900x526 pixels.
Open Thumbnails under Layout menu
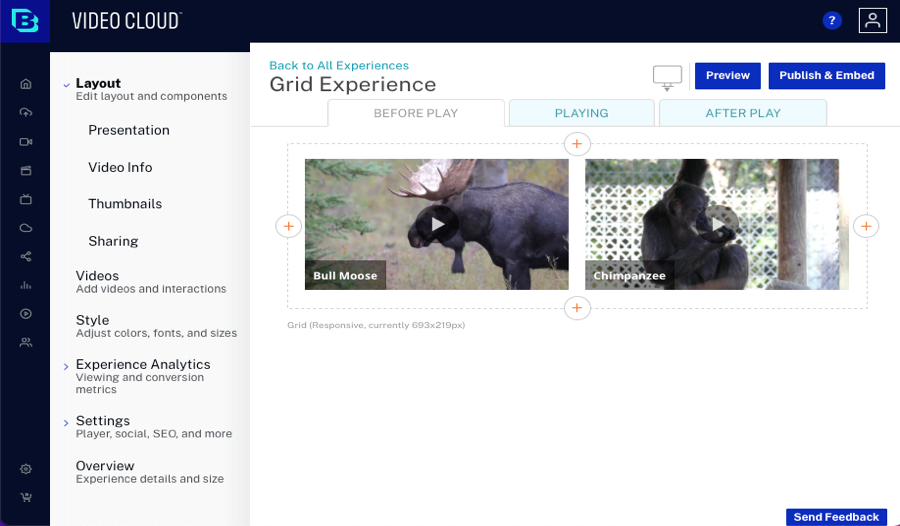125,204
